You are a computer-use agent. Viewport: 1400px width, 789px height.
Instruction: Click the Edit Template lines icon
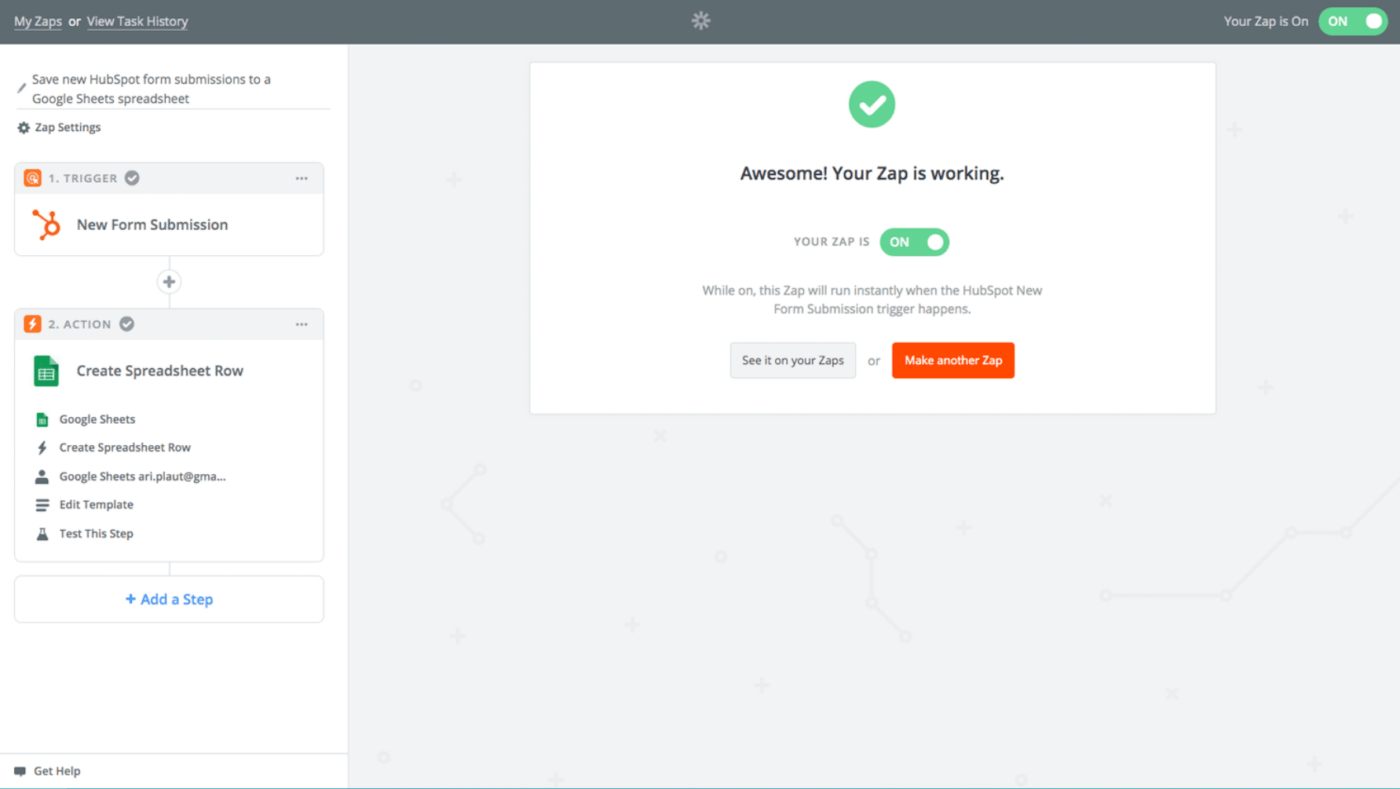coord(42,505)
